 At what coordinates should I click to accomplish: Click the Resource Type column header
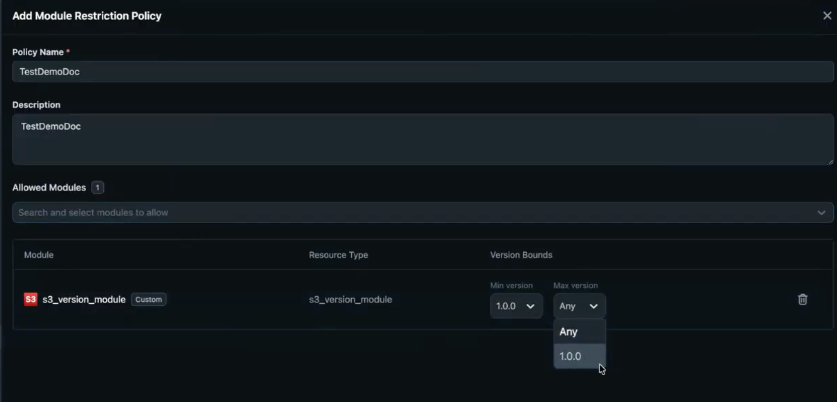[x=338, y=255]
